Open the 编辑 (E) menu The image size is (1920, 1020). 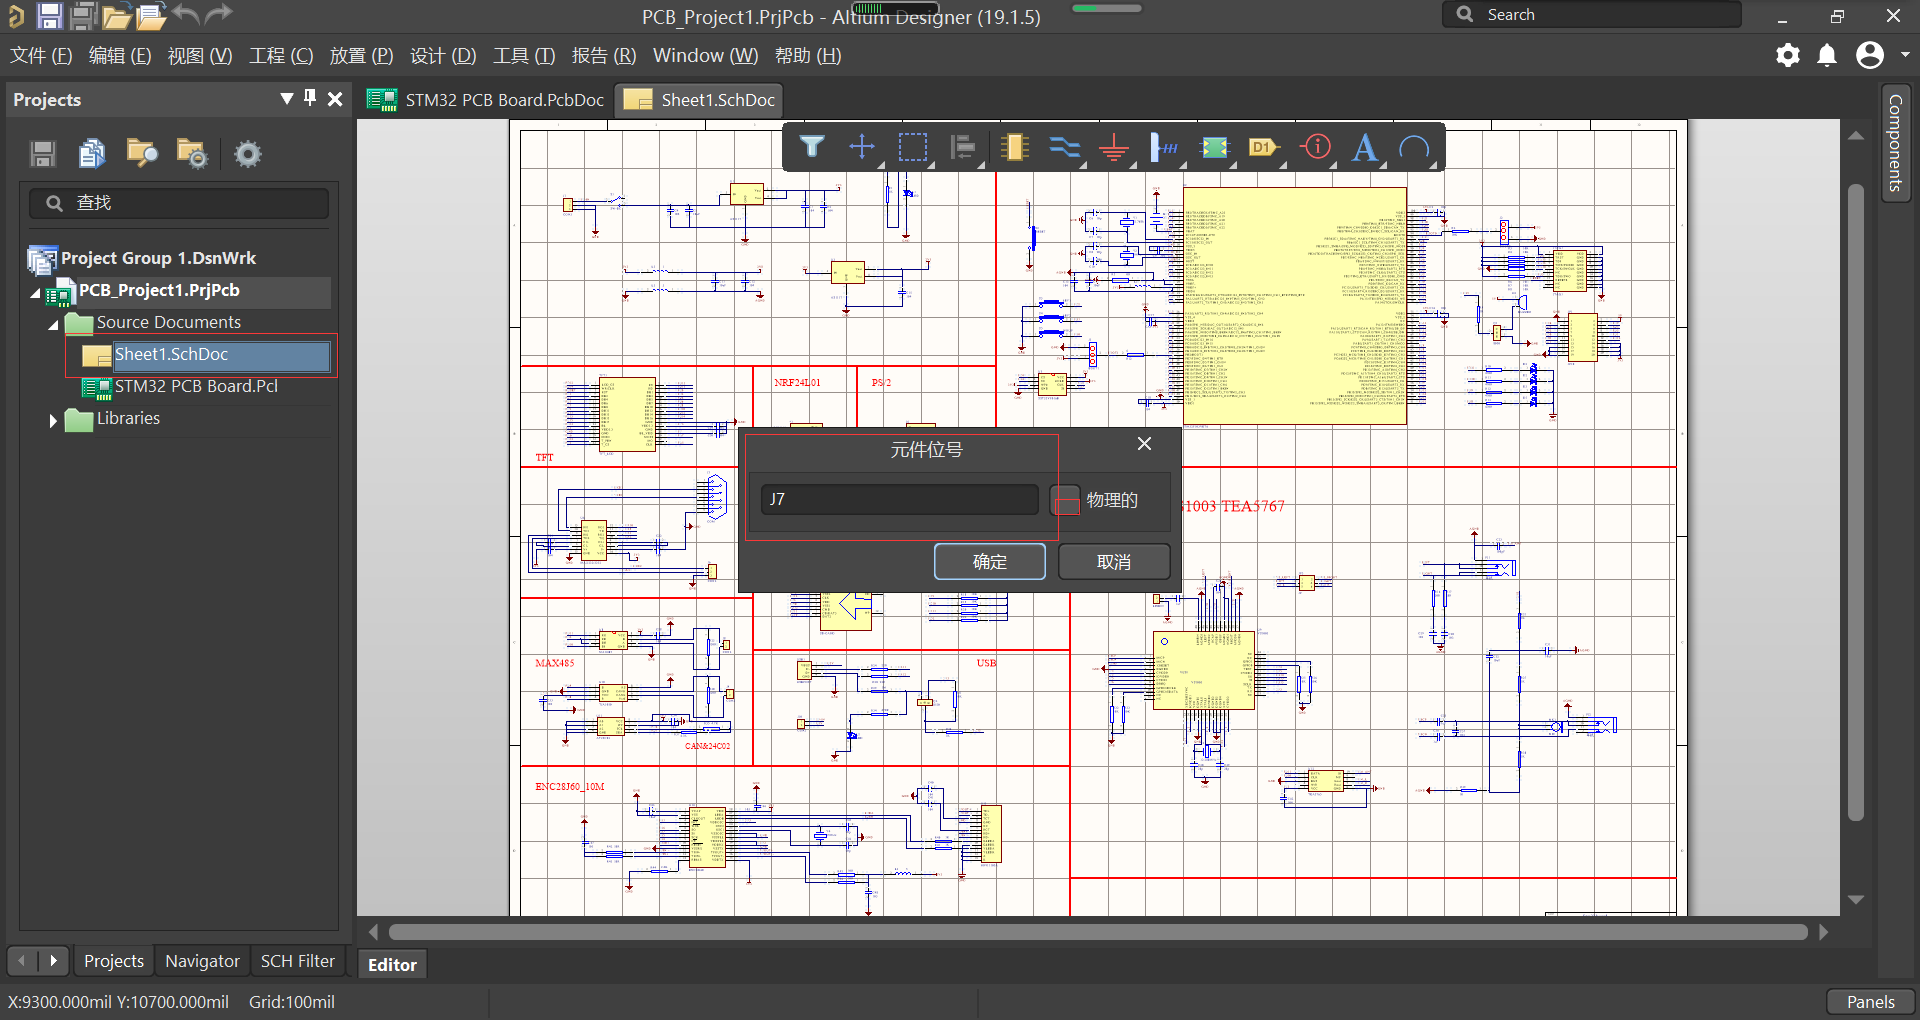pos(120,56)
